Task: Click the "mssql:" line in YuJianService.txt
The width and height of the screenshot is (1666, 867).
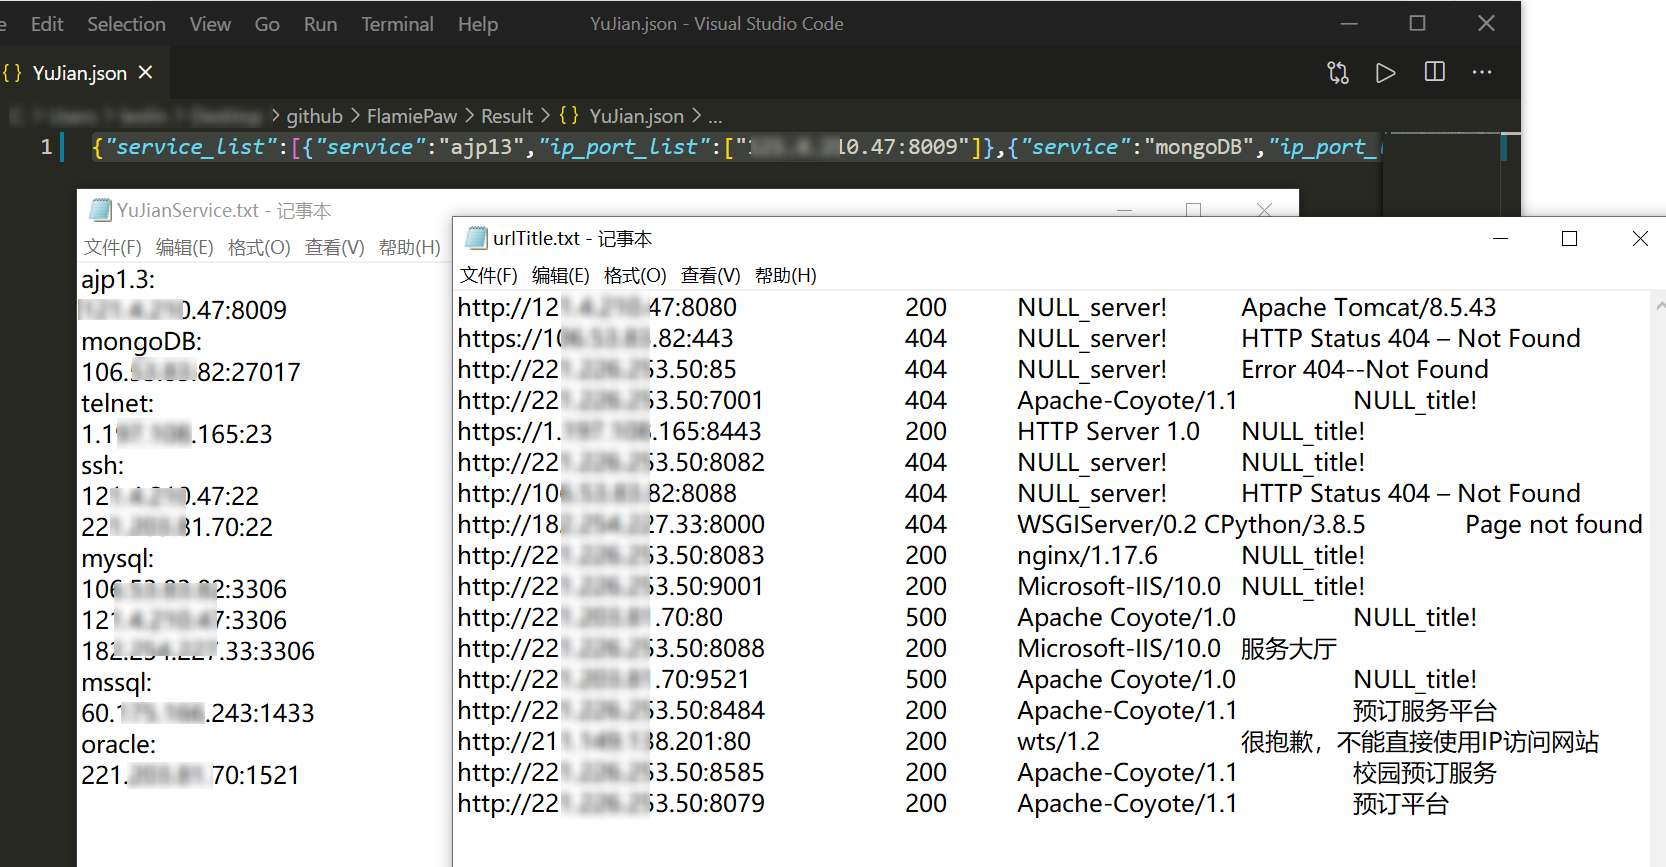Action: 116,682
